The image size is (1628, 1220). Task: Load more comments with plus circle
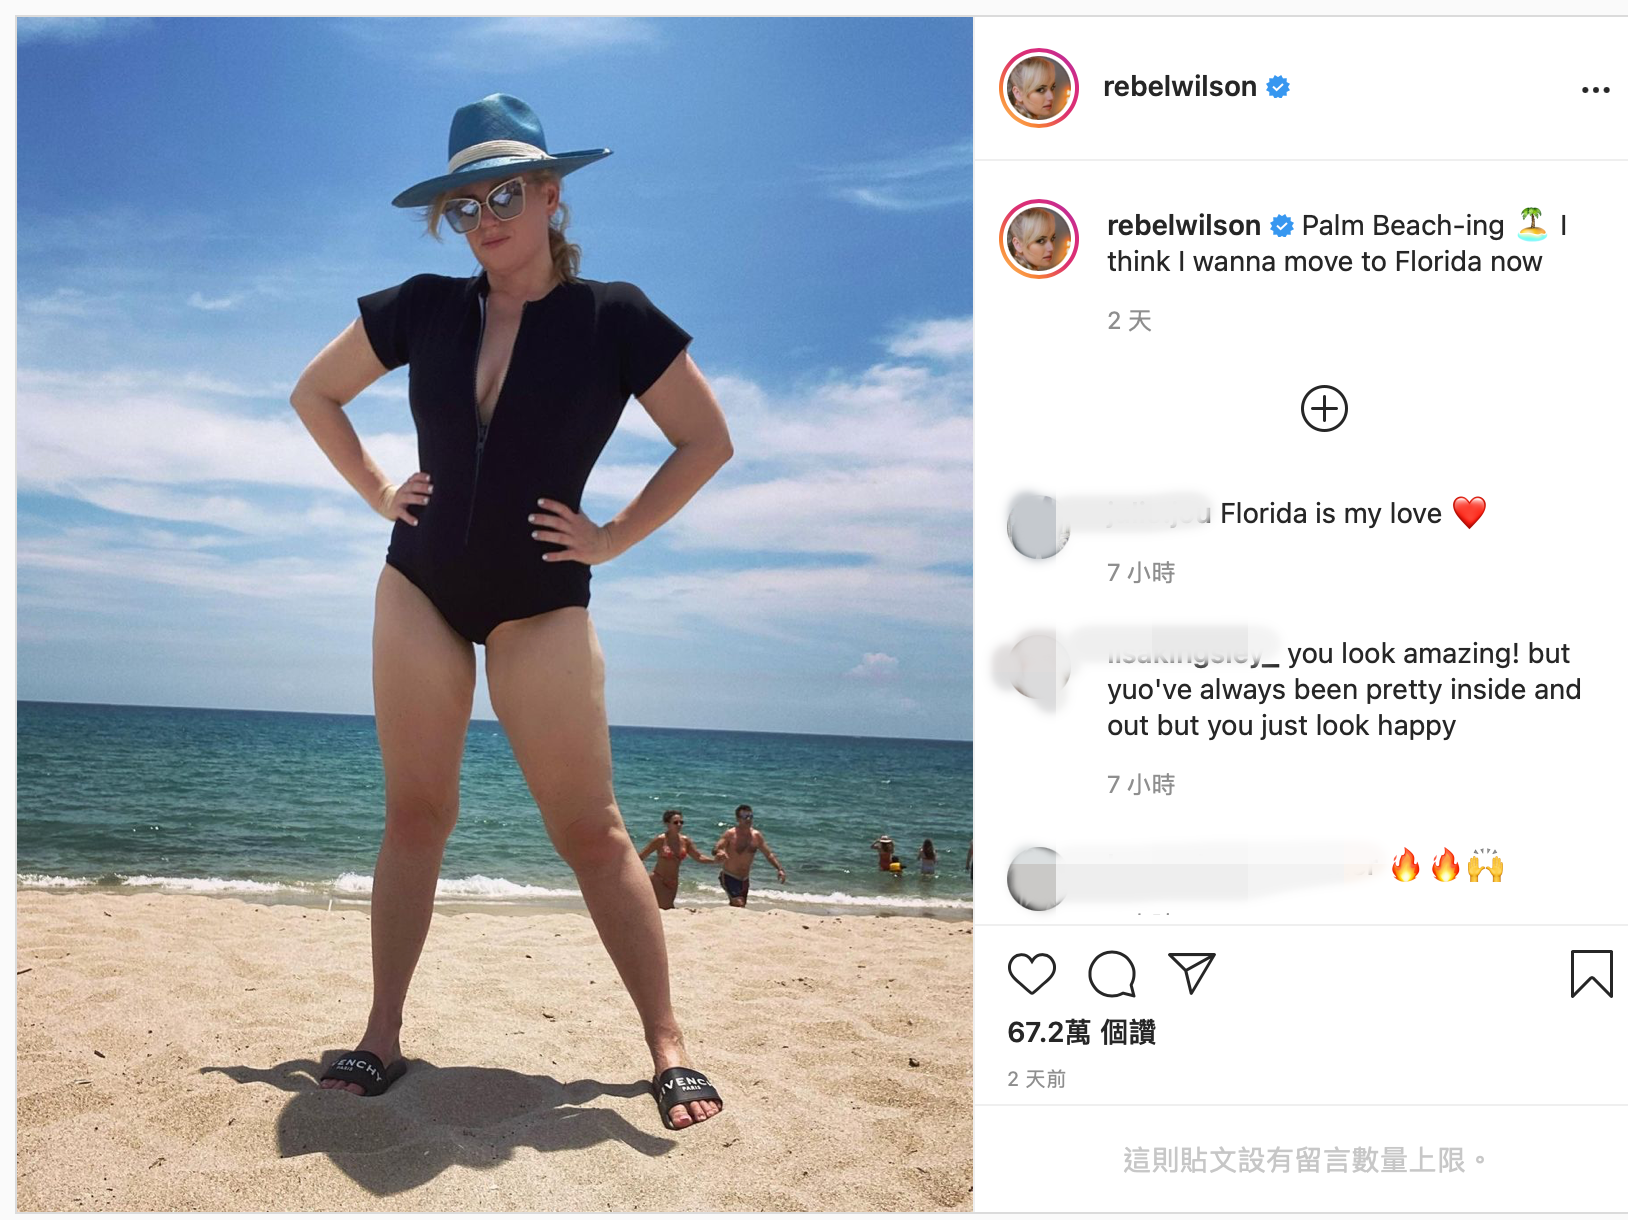1324,409
